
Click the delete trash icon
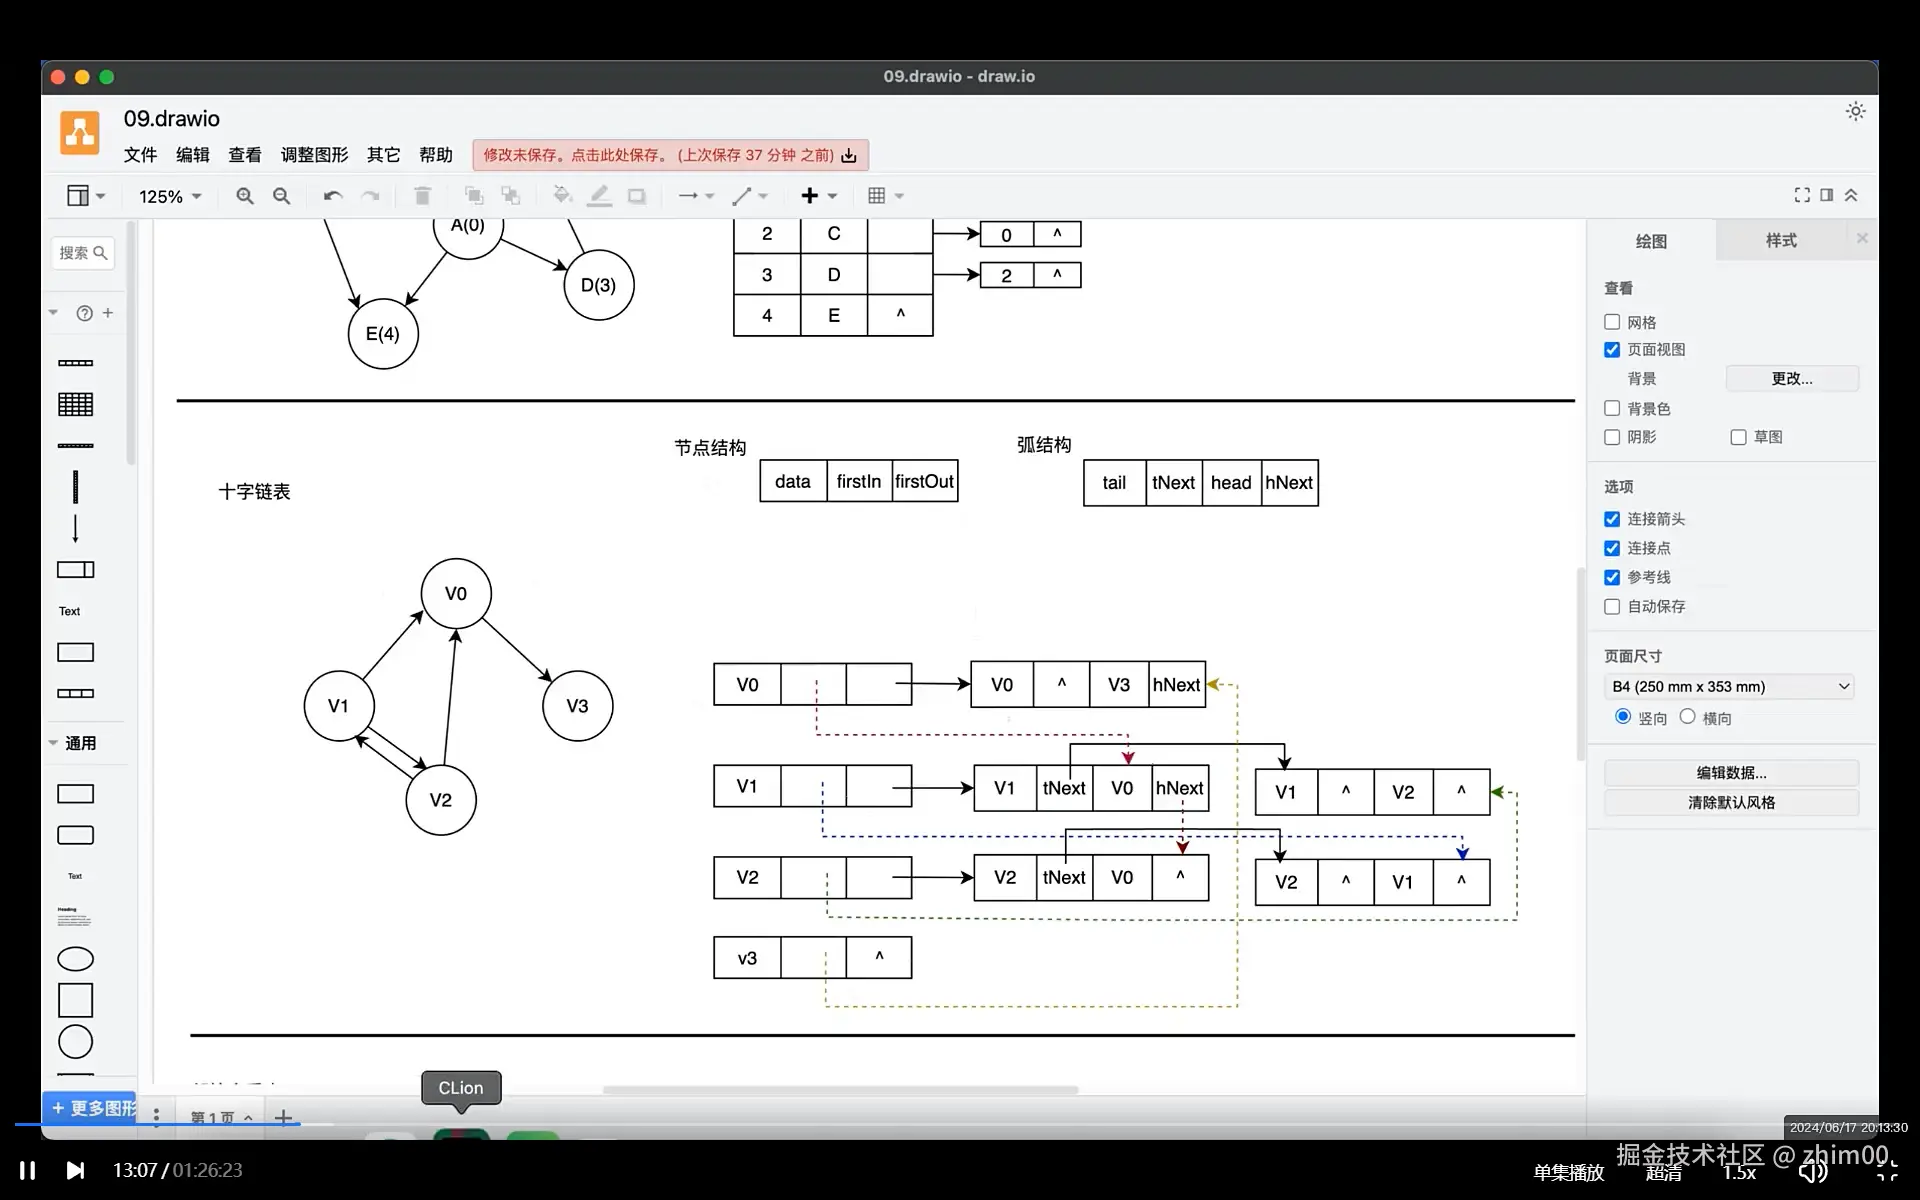pyautogui.click(x=422, y=196)
